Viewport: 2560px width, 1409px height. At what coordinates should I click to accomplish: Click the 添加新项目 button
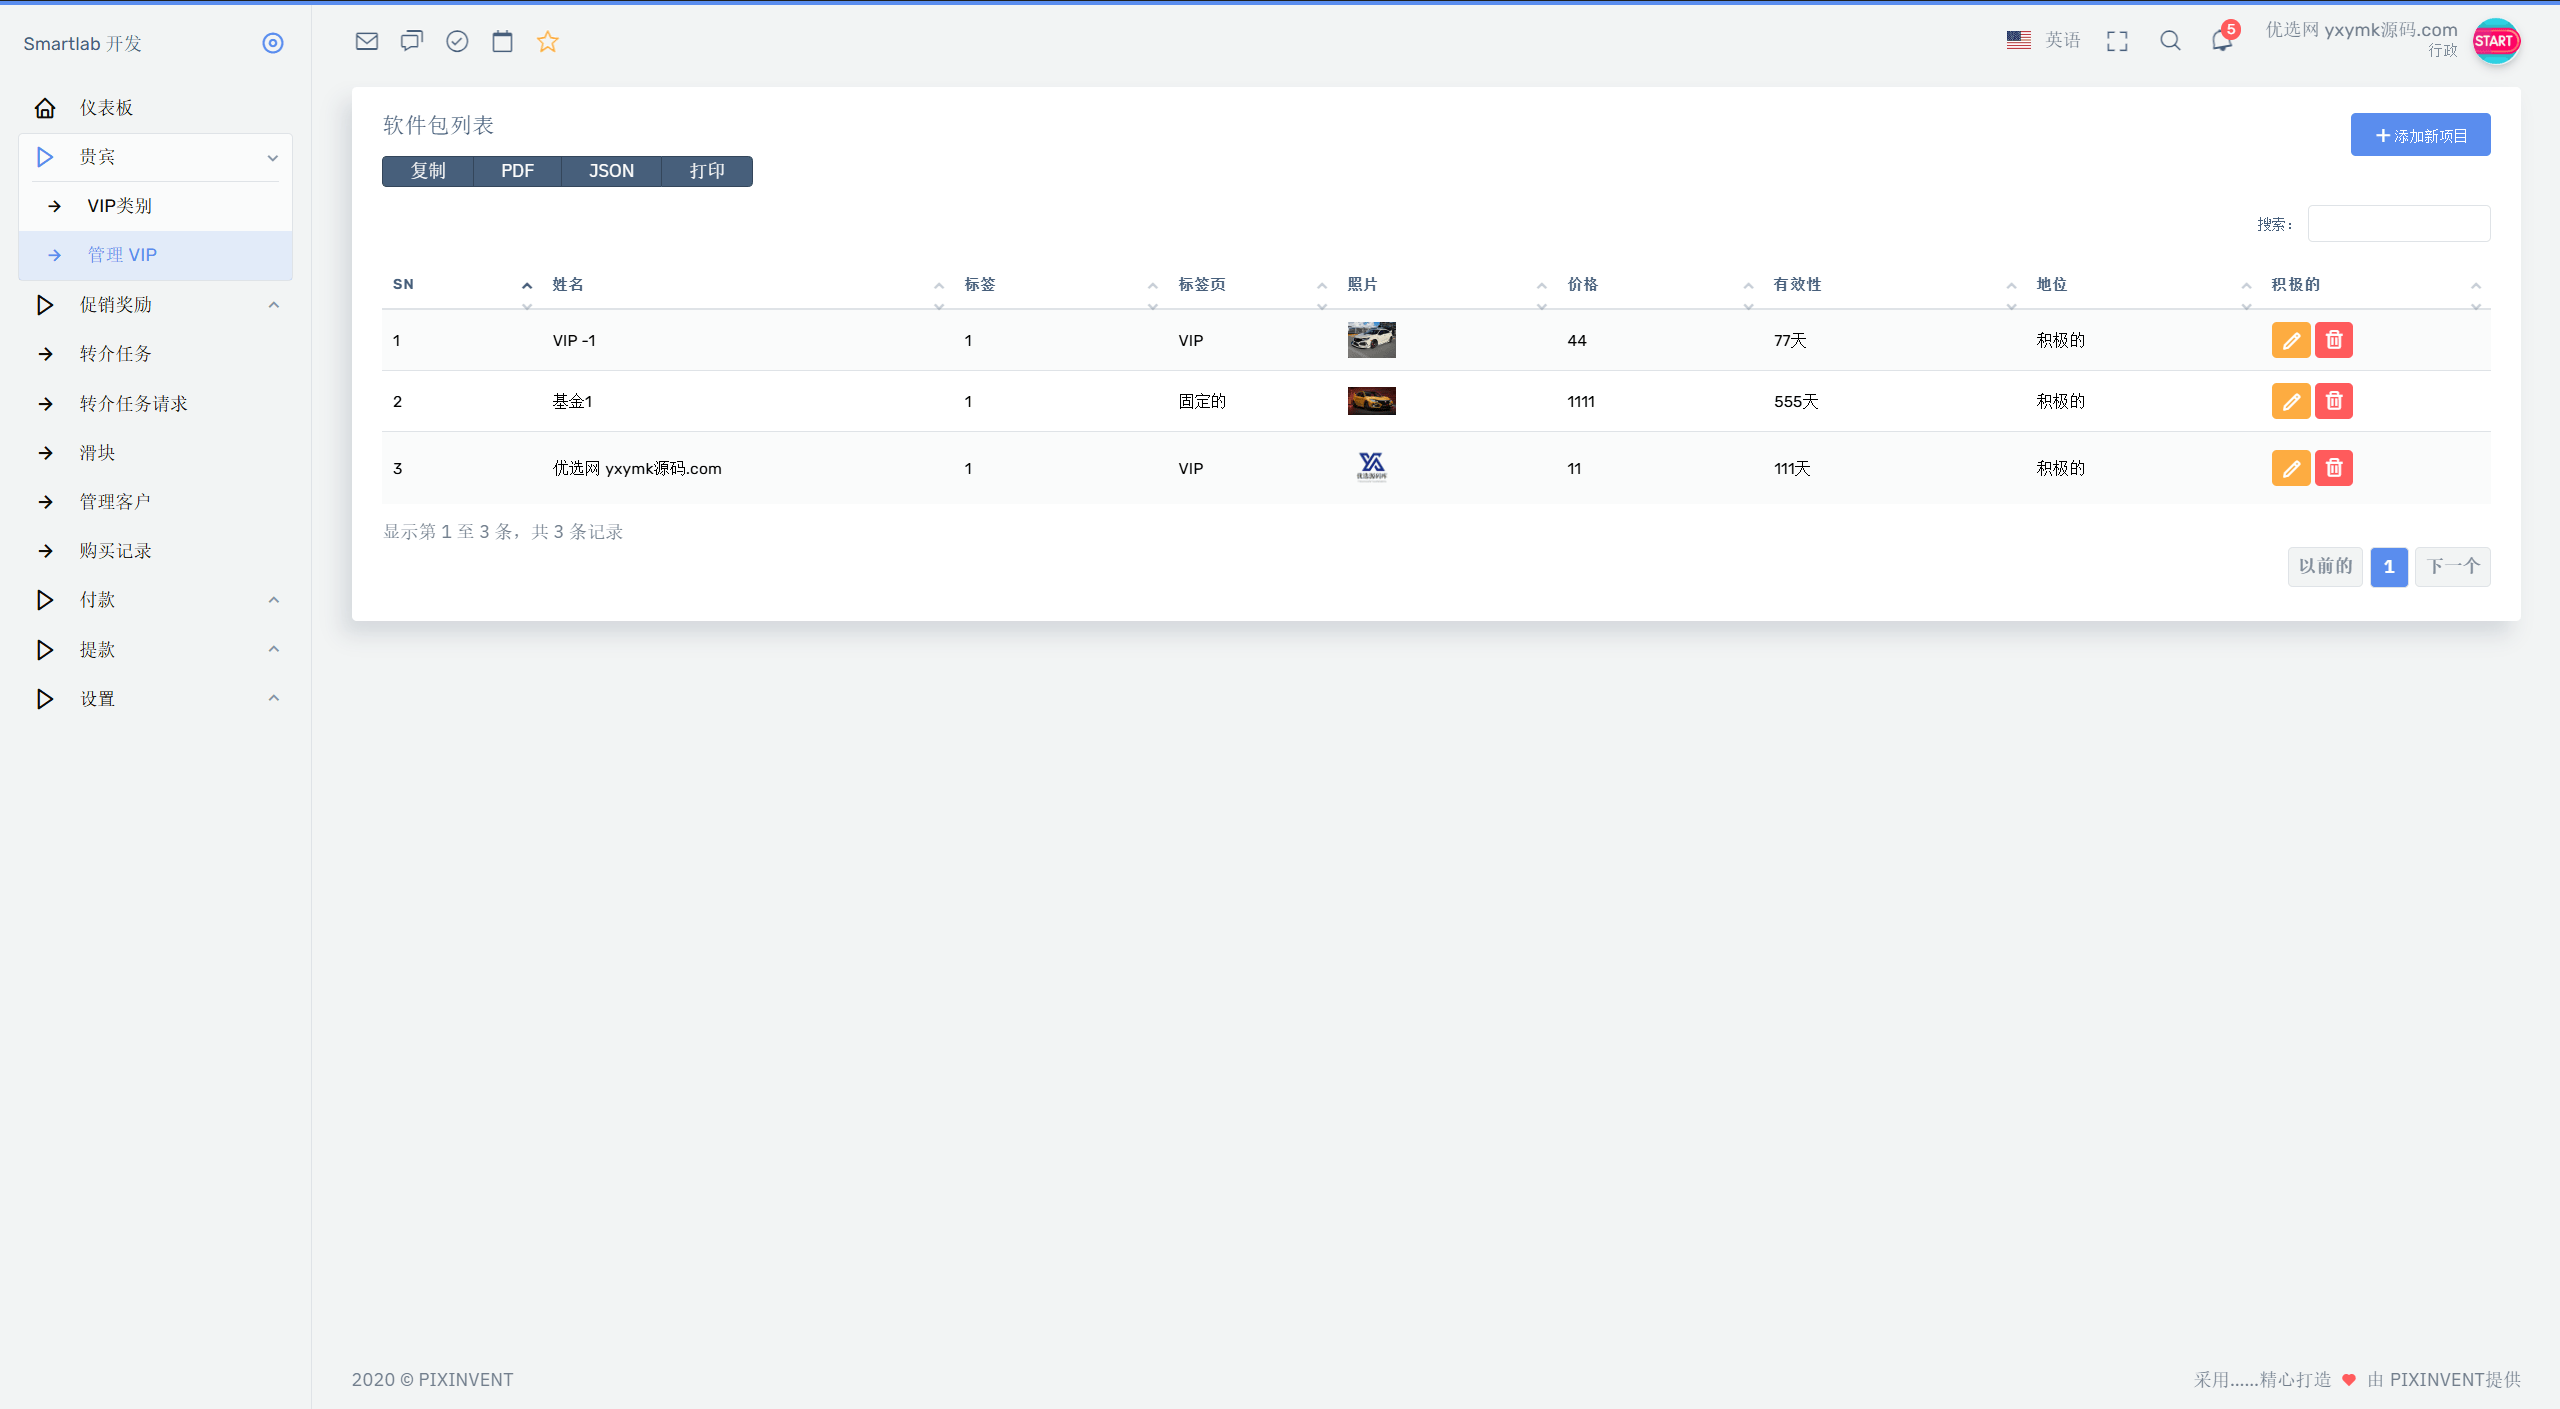tap(2420, 135)
